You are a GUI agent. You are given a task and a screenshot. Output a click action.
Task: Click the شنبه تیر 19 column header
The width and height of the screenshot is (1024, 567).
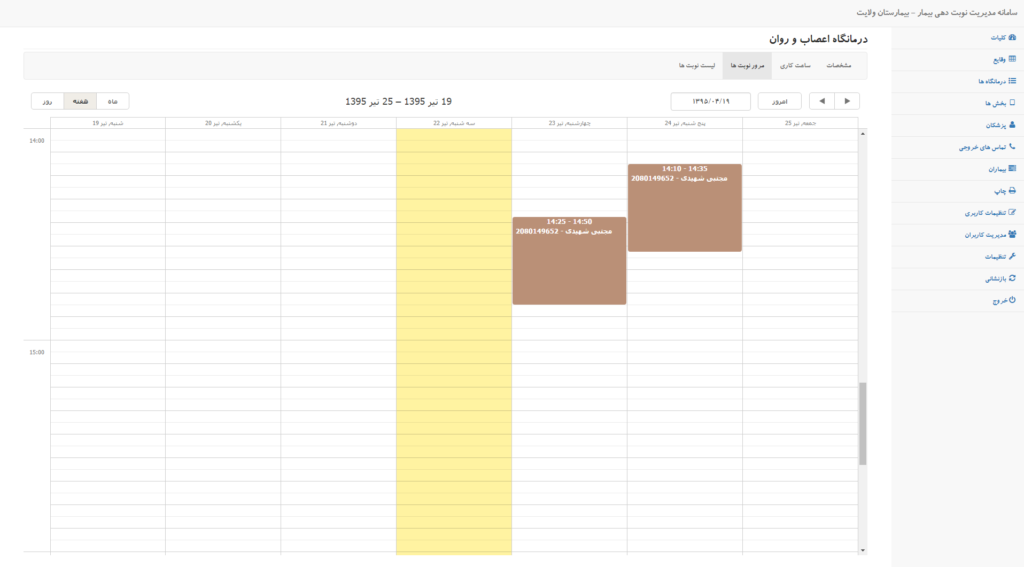[x=108, y=123]
